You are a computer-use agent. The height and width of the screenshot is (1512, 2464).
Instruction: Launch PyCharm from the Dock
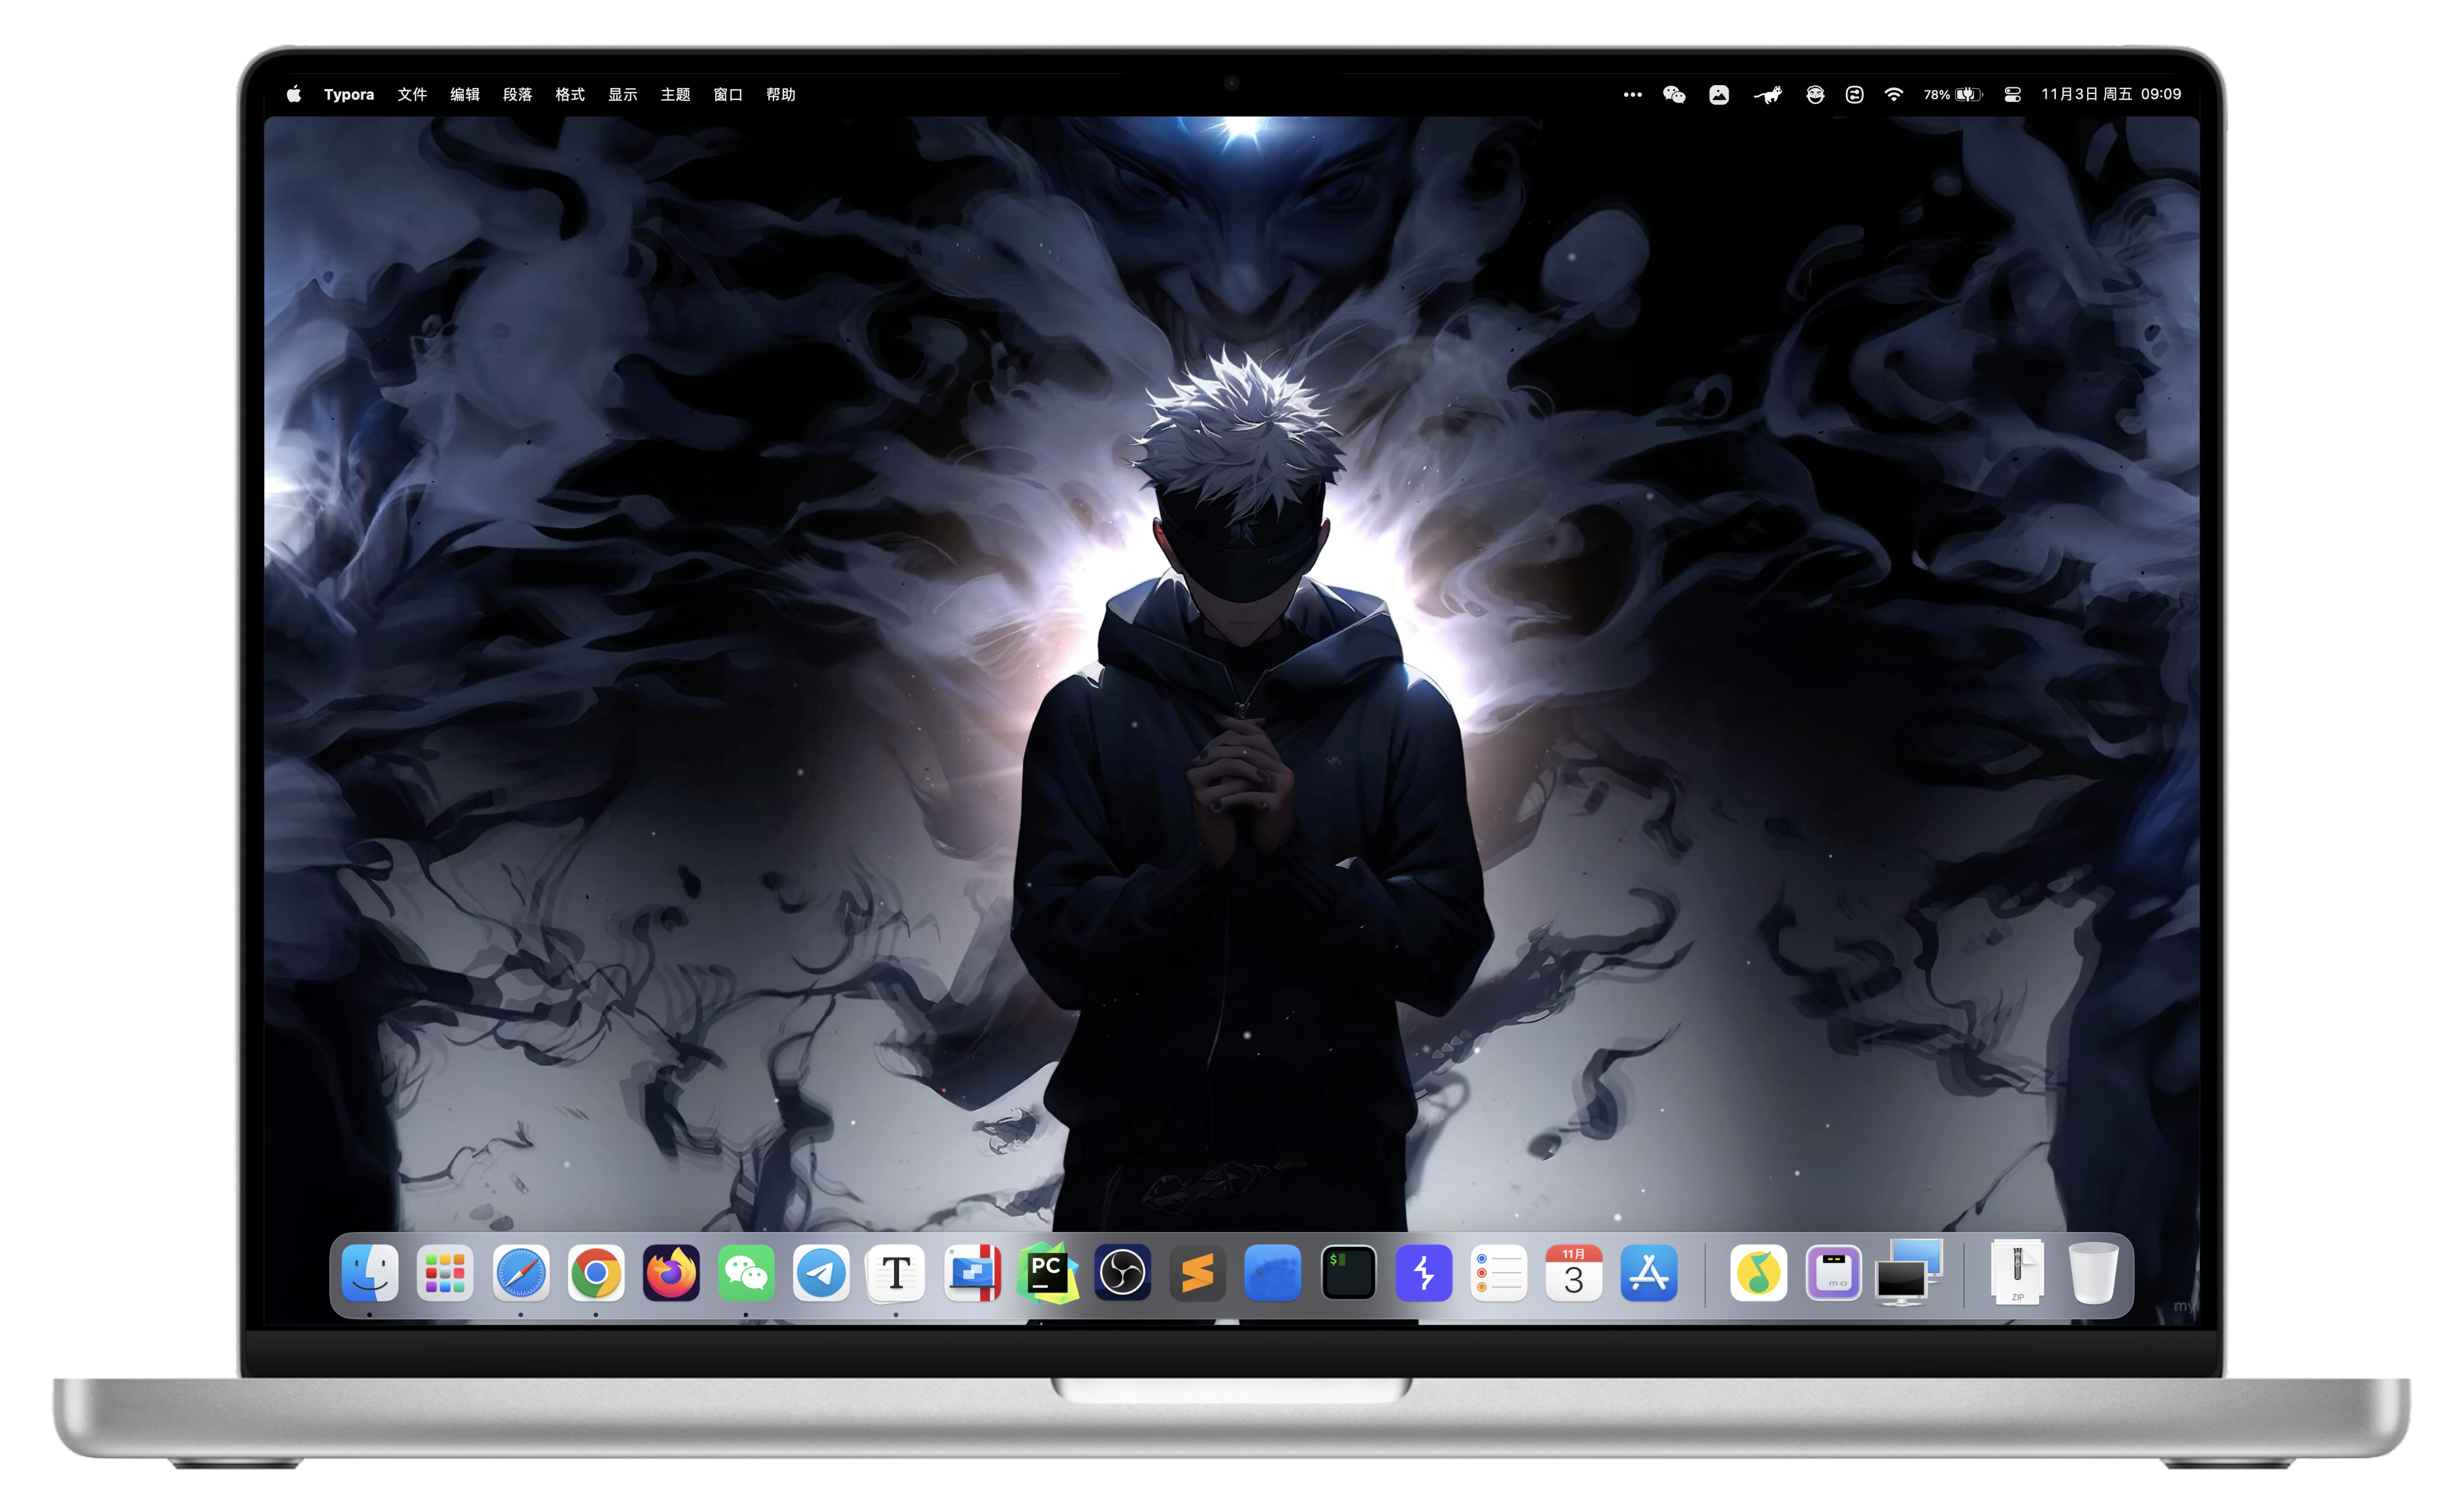1046,1273
